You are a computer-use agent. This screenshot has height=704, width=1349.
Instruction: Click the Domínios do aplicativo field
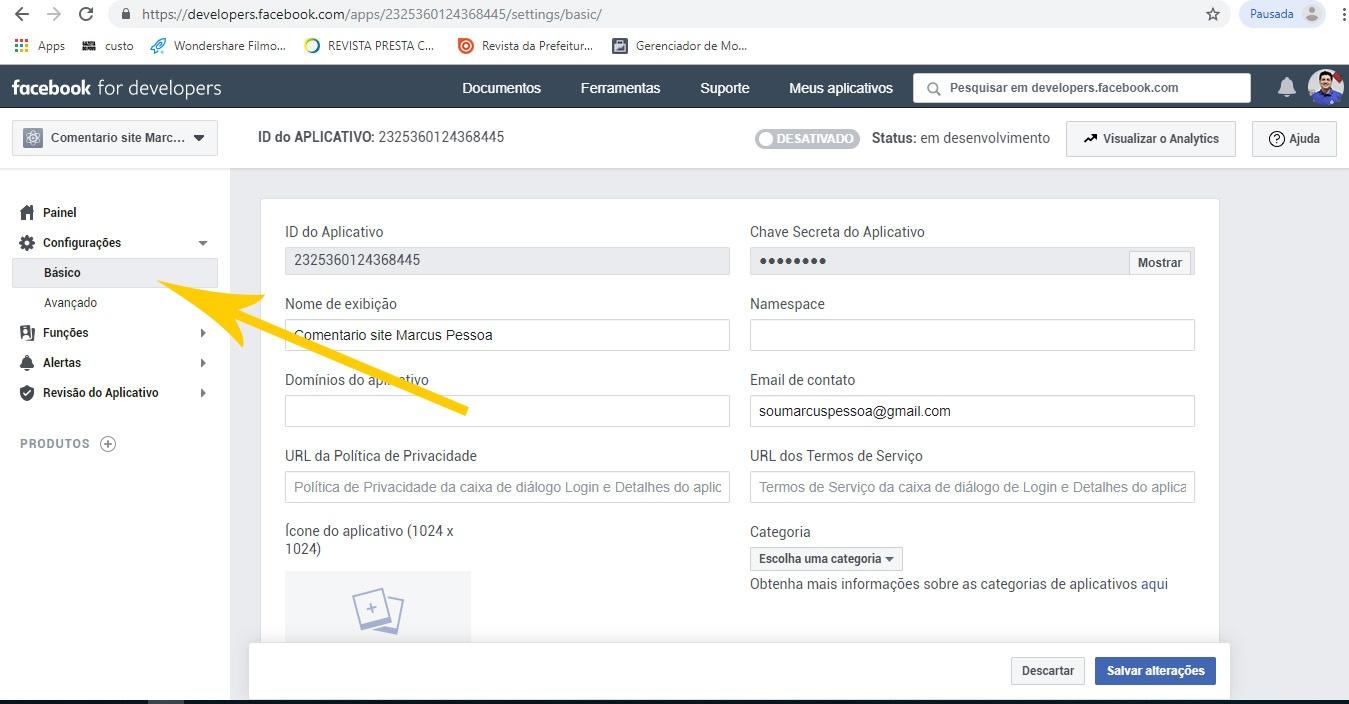click(507, 411)
